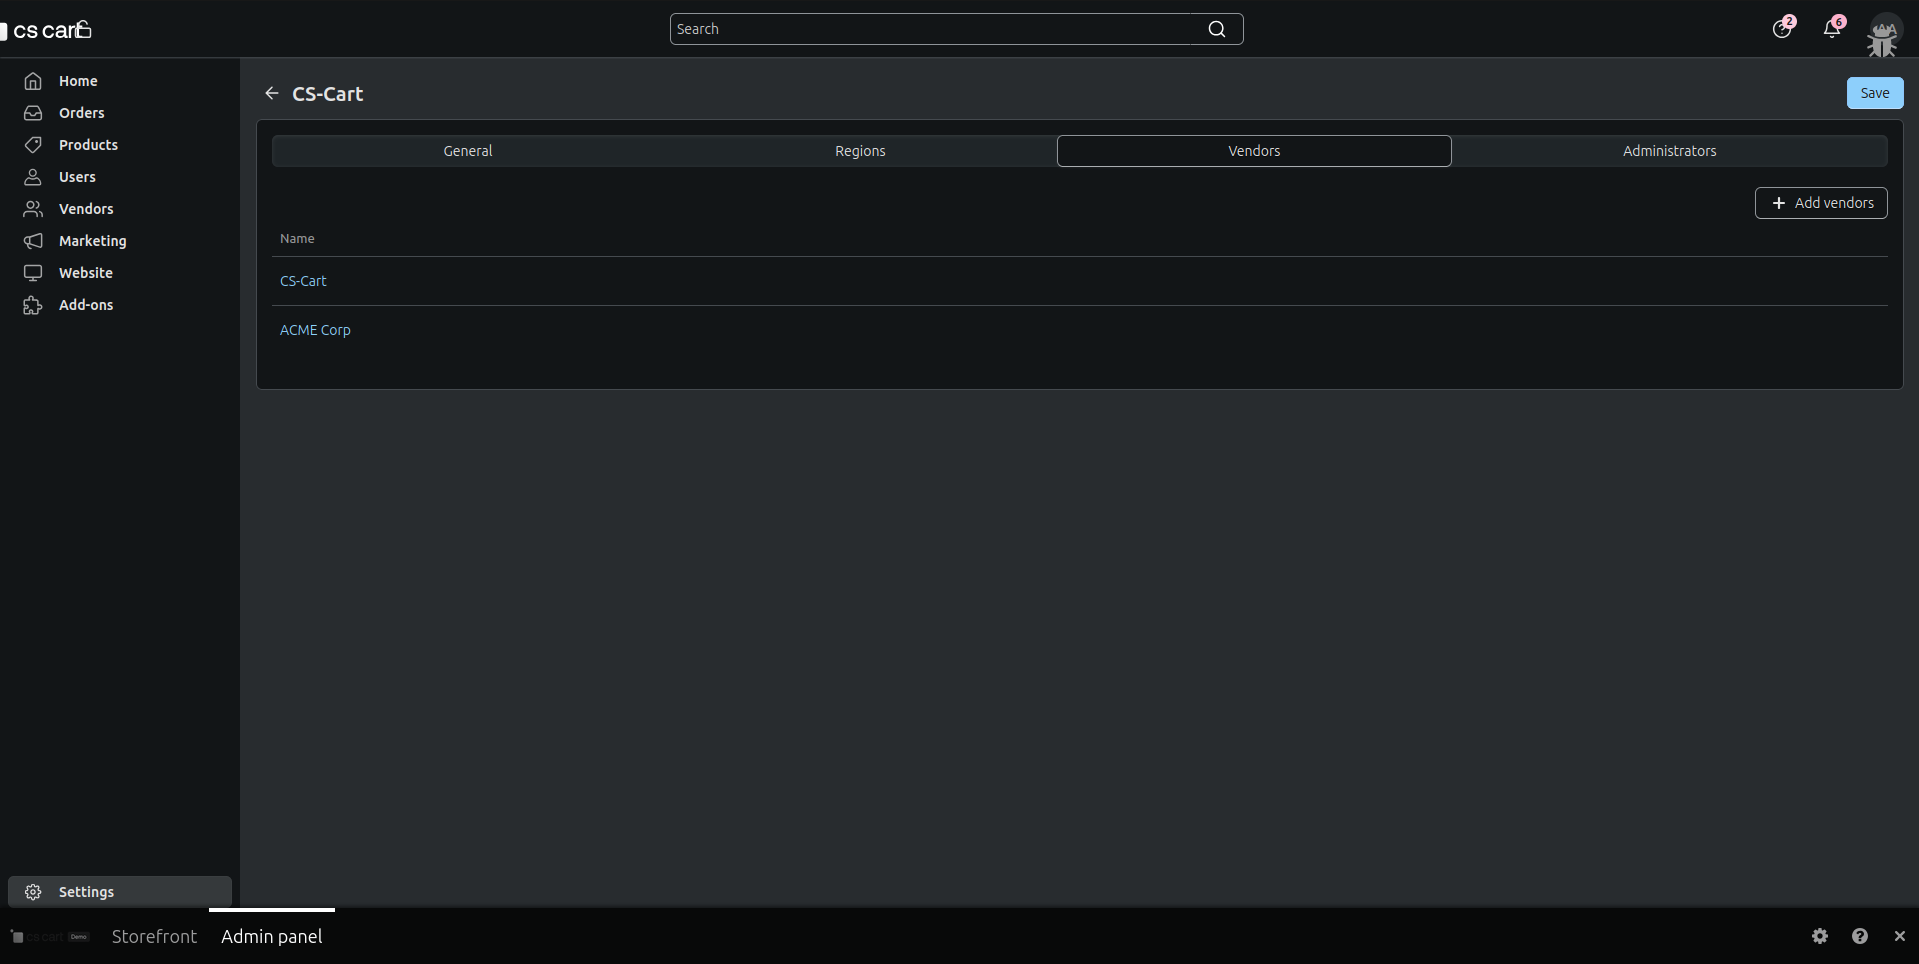Open the badge-2 tasks icon in the top bar
Viewport: 1919px width, 964px height.
1783,28
